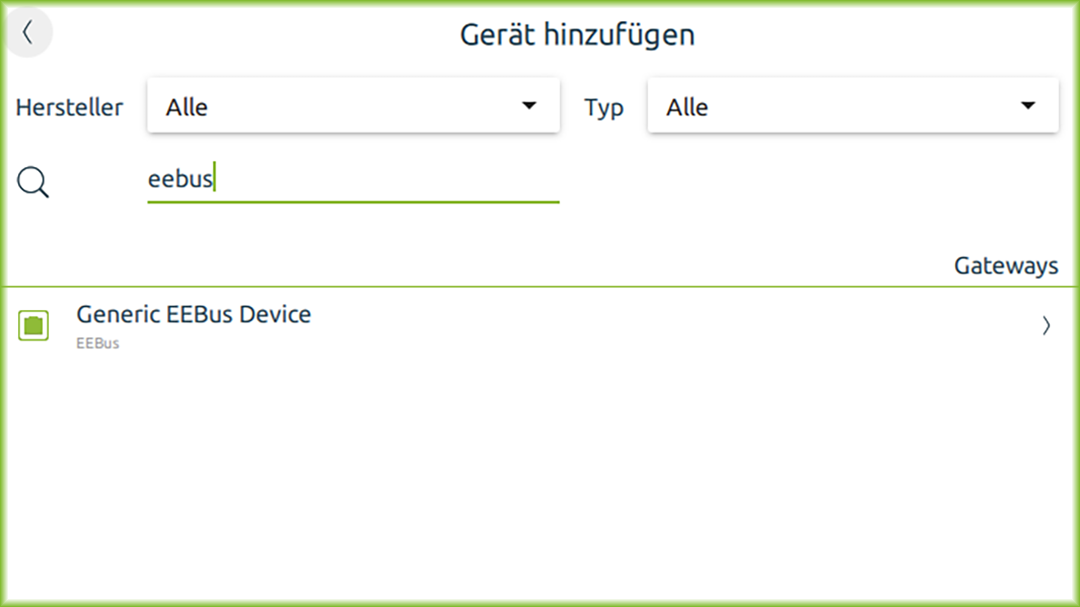Click the small 'EEBus' subtitle text
The width and height of the screenshot is (1080, 607).
98,344
